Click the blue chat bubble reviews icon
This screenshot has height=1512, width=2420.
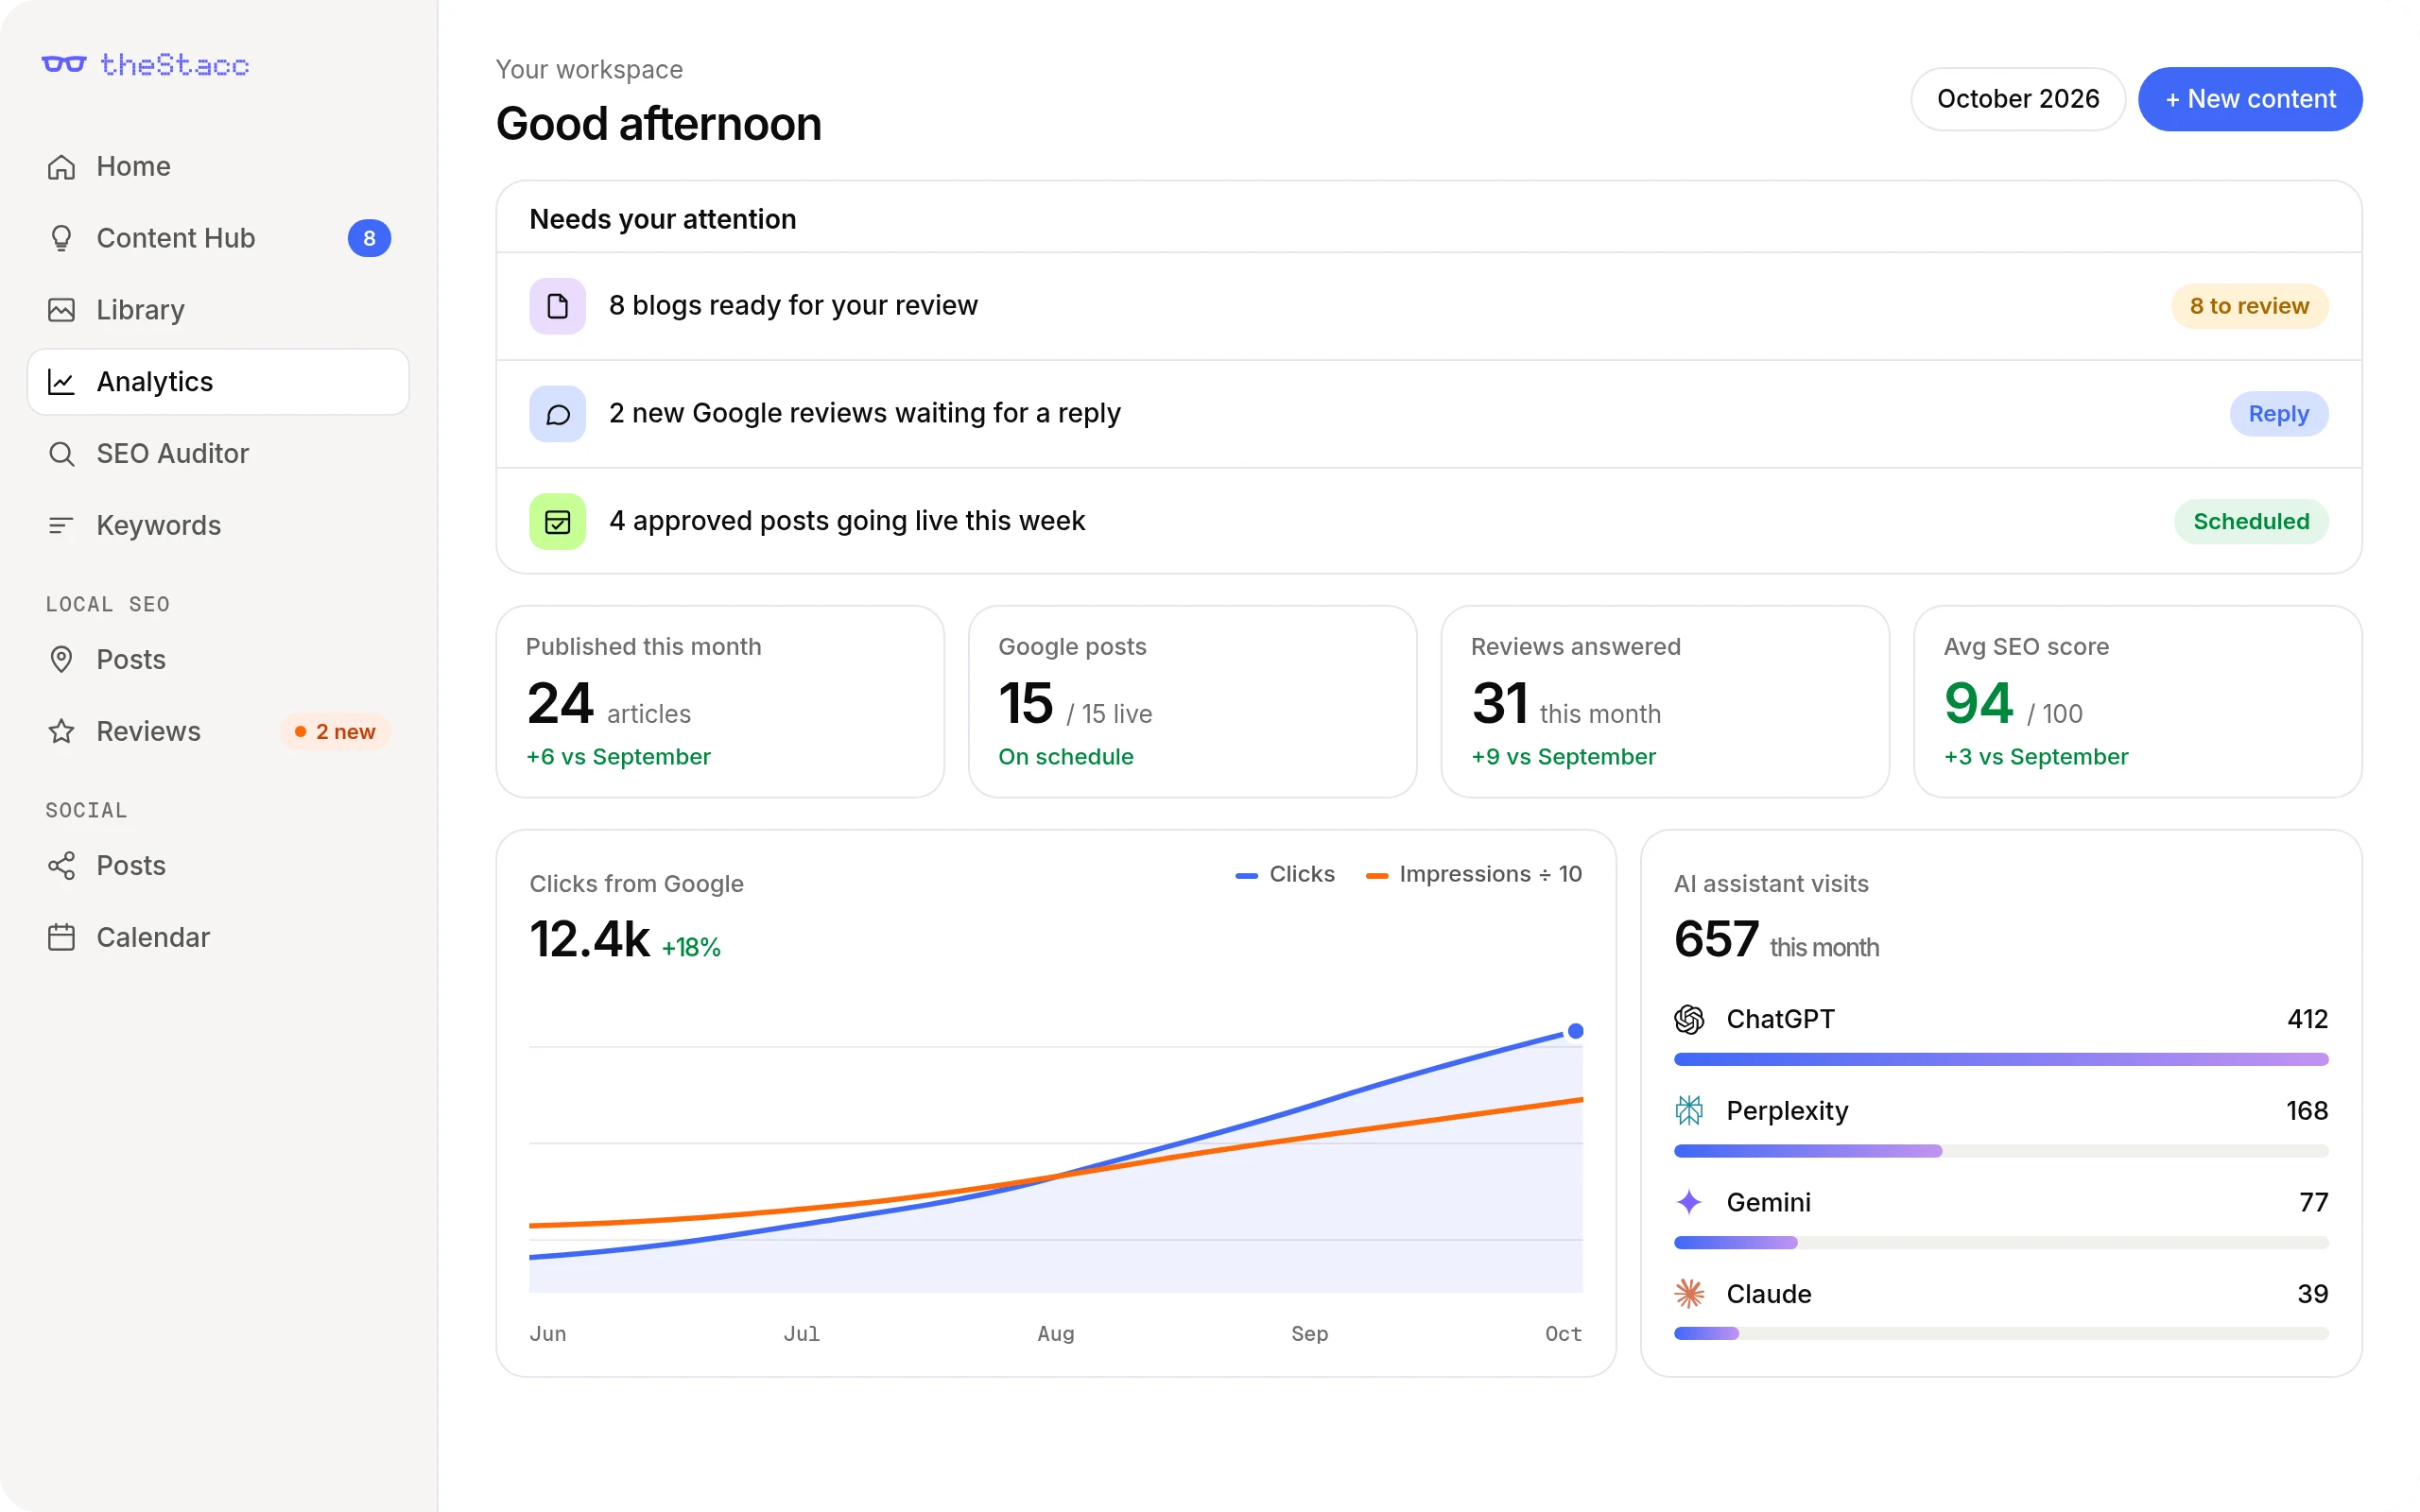pyautogui.click(x=557, y=414)
